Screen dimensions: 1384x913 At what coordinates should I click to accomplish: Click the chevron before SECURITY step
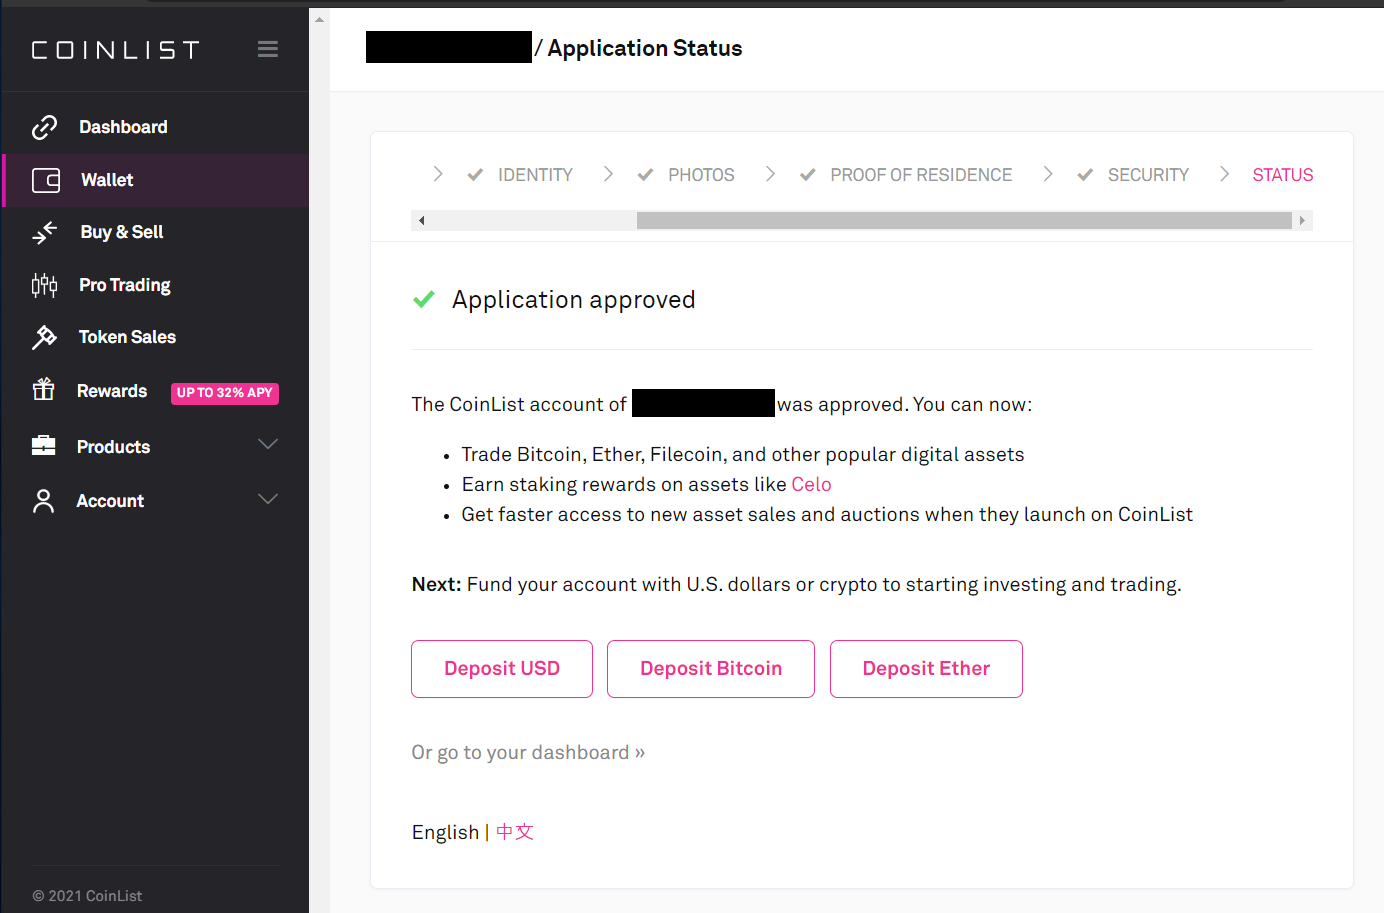click(1048, 174)
